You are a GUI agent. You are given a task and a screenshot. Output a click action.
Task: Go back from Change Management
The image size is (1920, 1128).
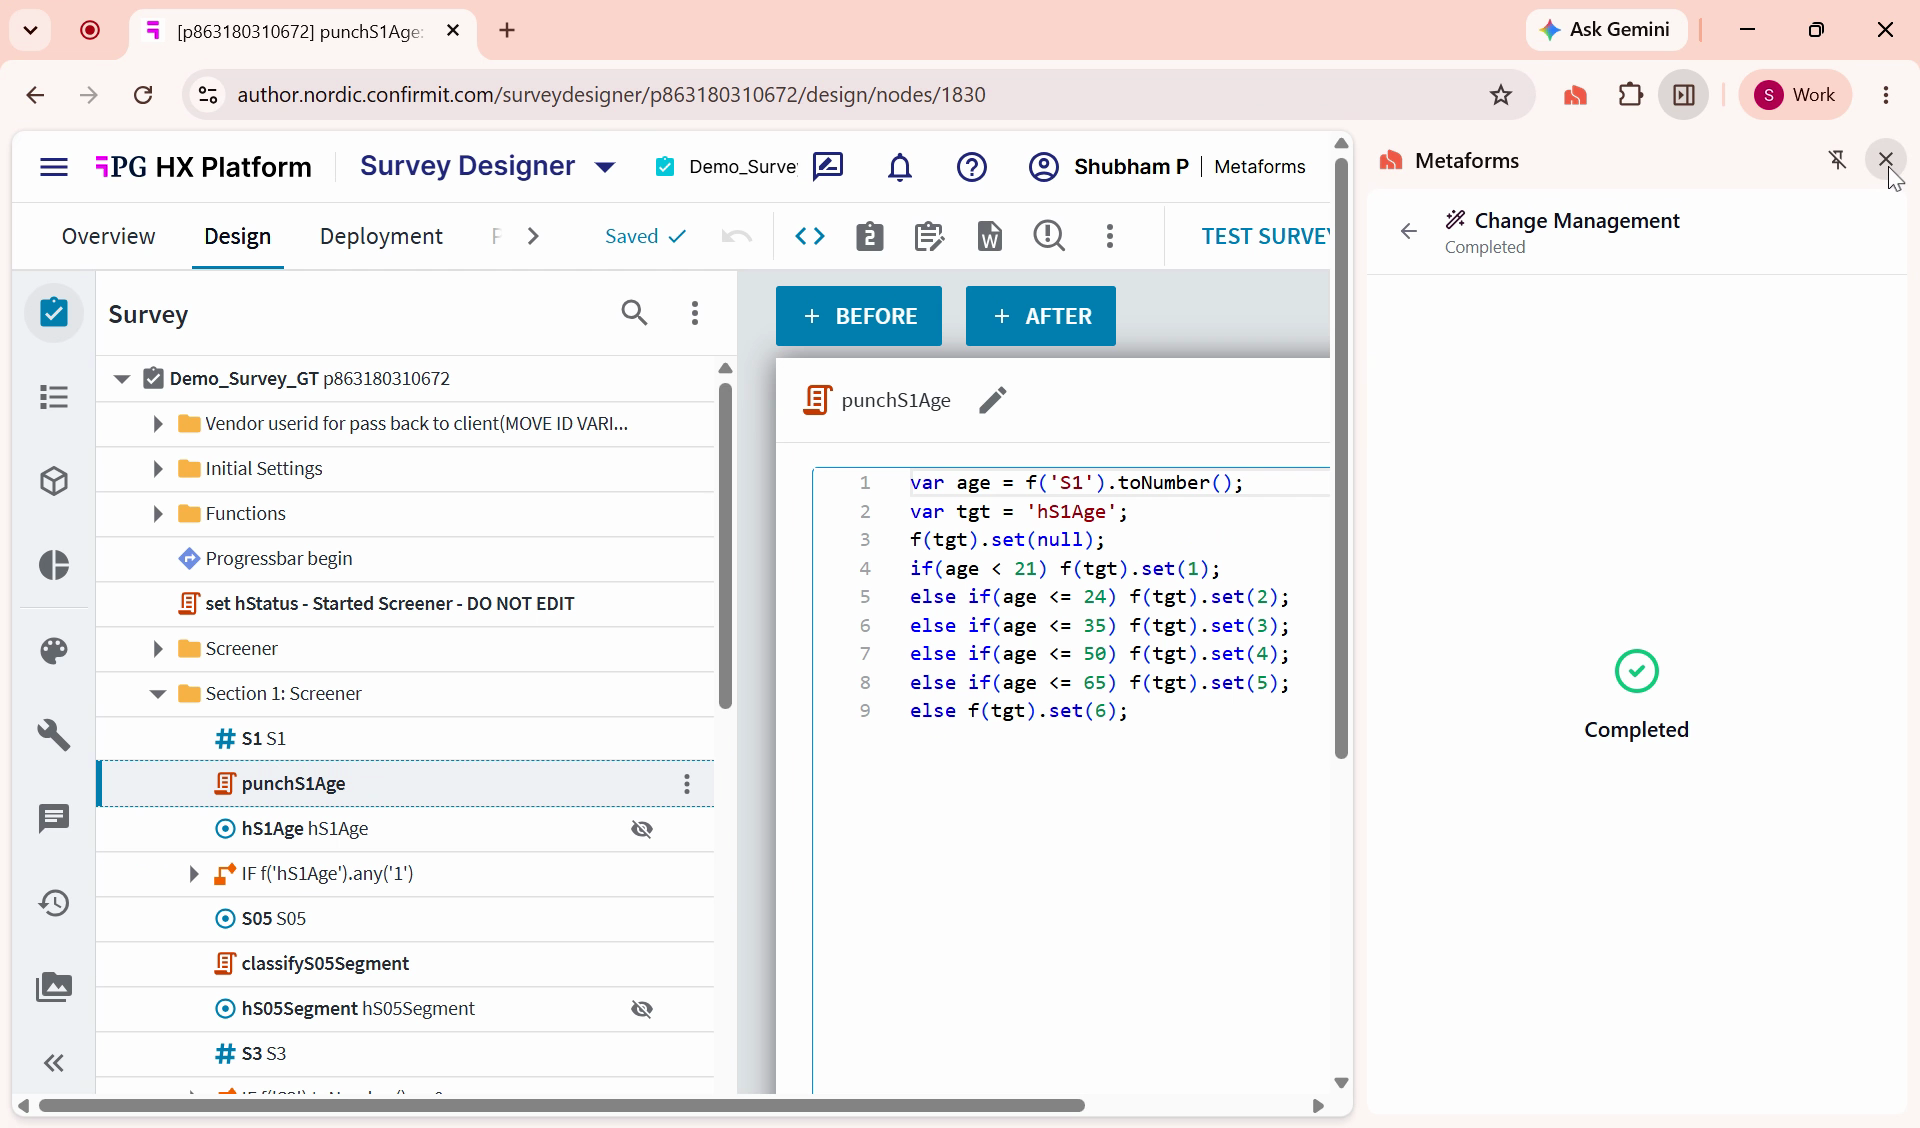[x=1409, y=232]
